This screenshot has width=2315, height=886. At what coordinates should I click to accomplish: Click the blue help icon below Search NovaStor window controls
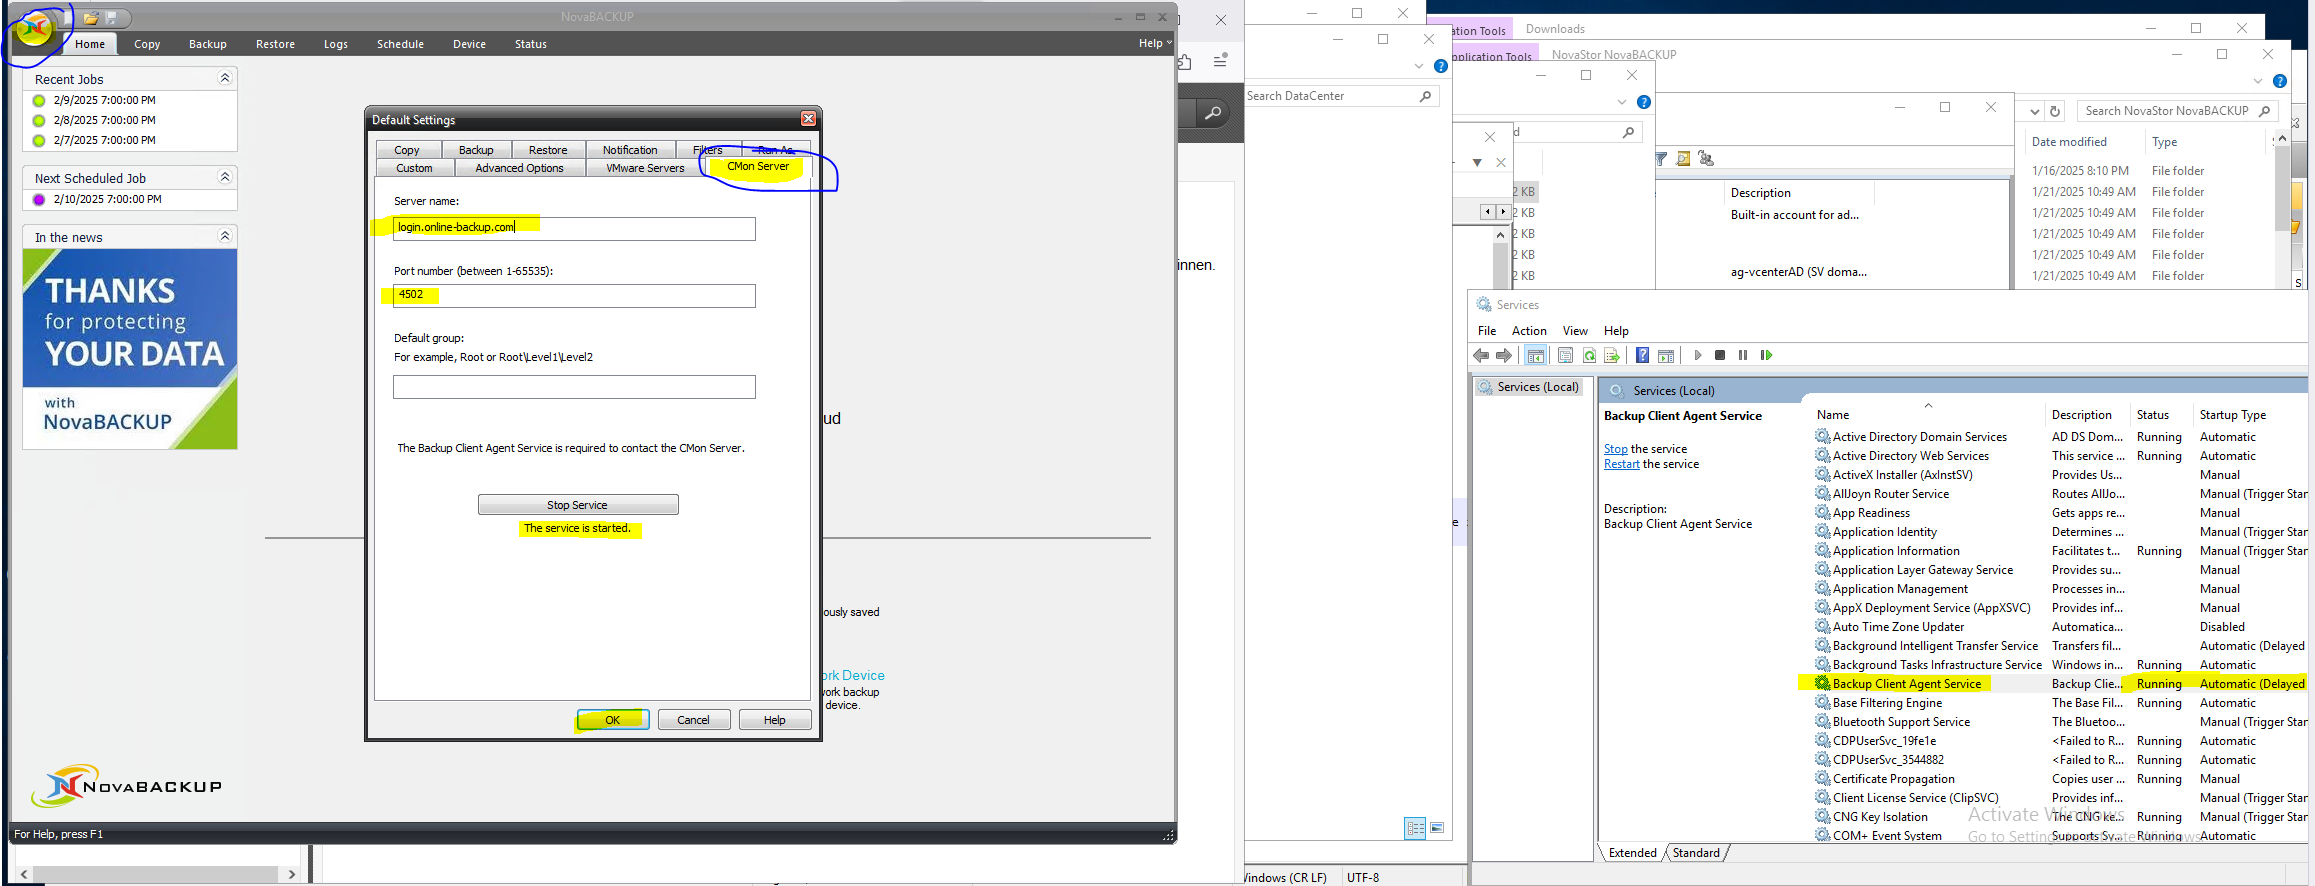click(x=2280, y=81)
